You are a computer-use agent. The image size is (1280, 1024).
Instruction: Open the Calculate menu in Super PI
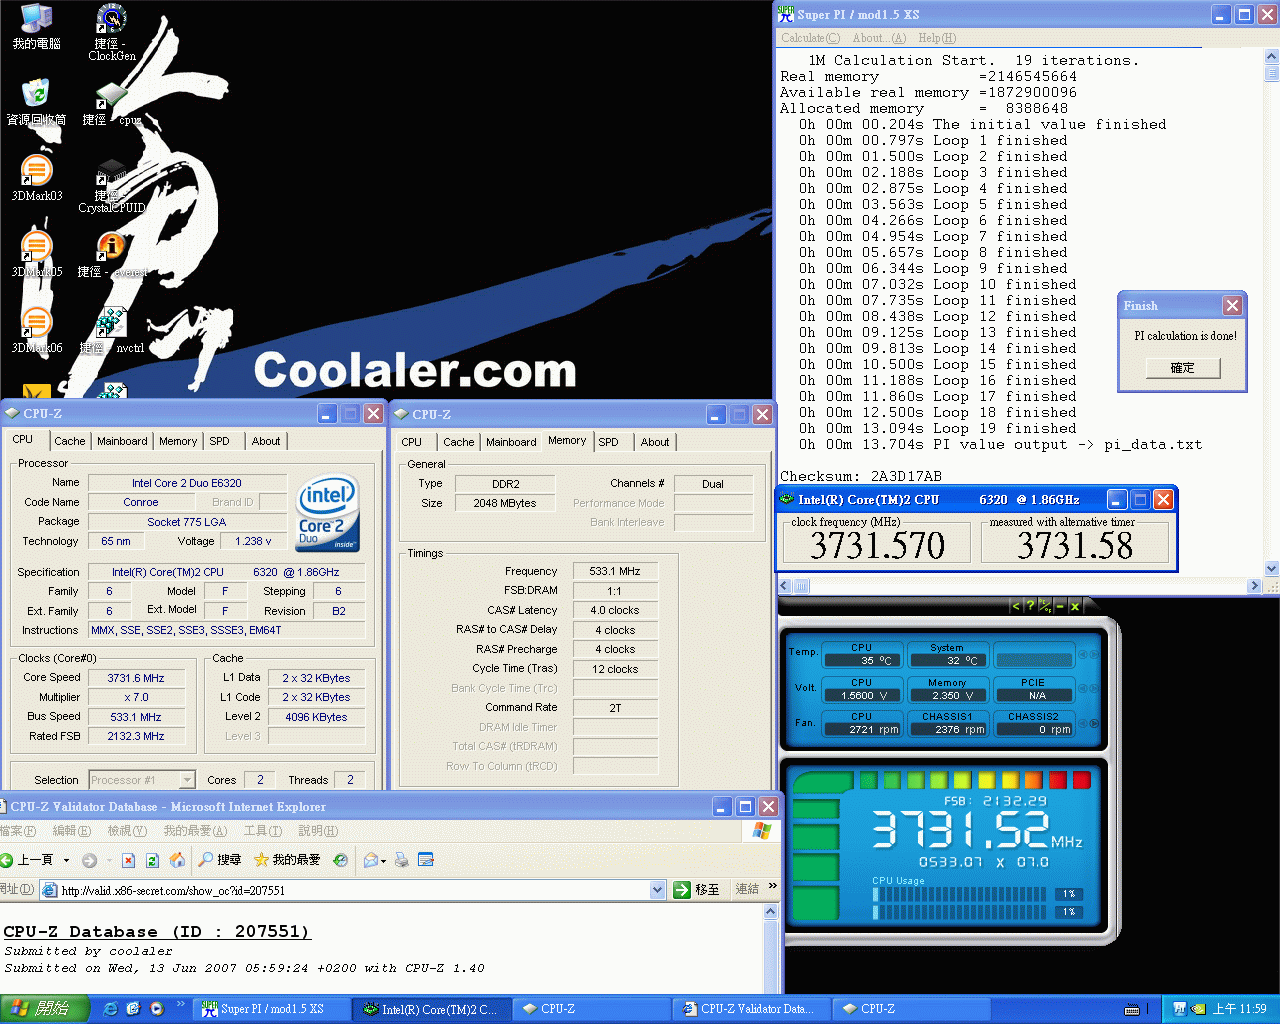(x=810, y=38)
